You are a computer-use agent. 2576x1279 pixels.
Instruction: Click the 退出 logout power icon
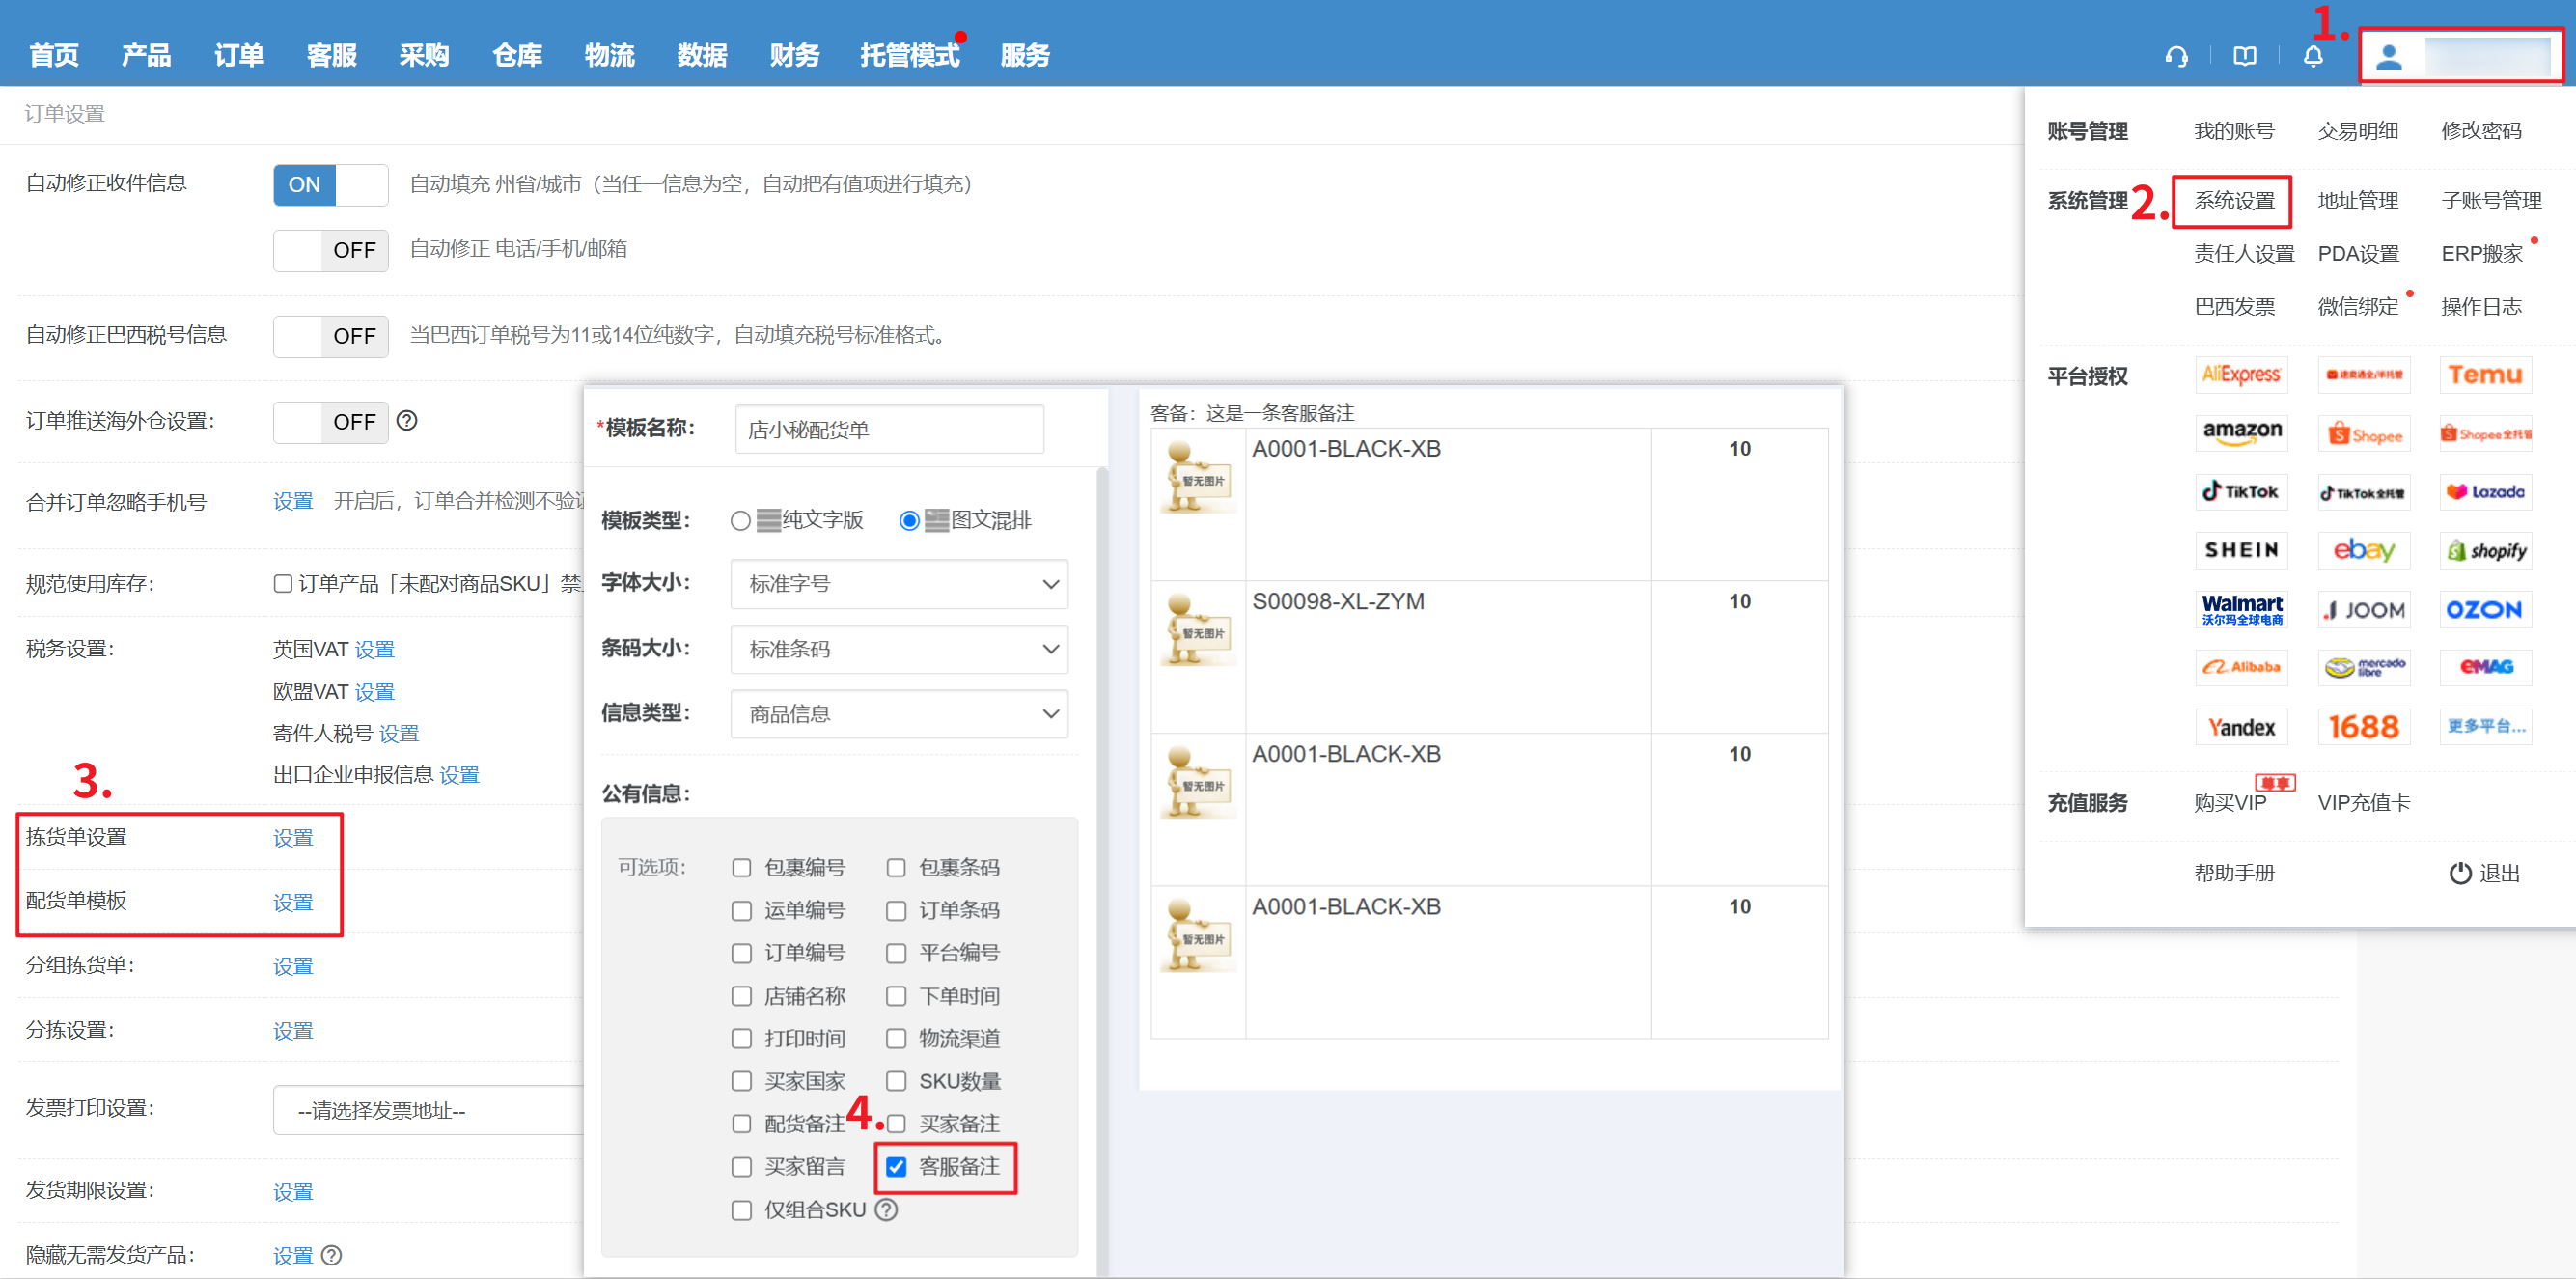pyautogui.click(x=2459, y=873)
